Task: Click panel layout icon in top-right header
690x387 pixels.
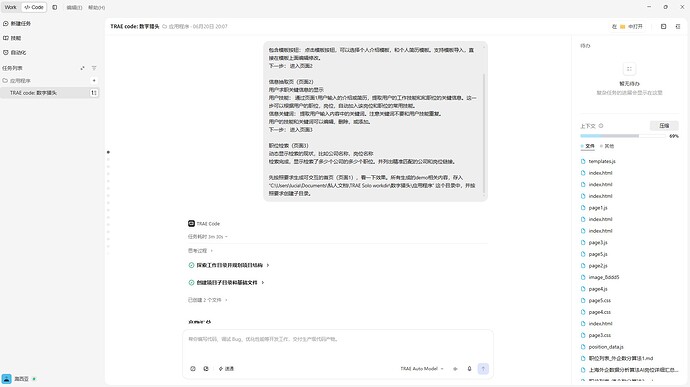Action: point(664,26)
